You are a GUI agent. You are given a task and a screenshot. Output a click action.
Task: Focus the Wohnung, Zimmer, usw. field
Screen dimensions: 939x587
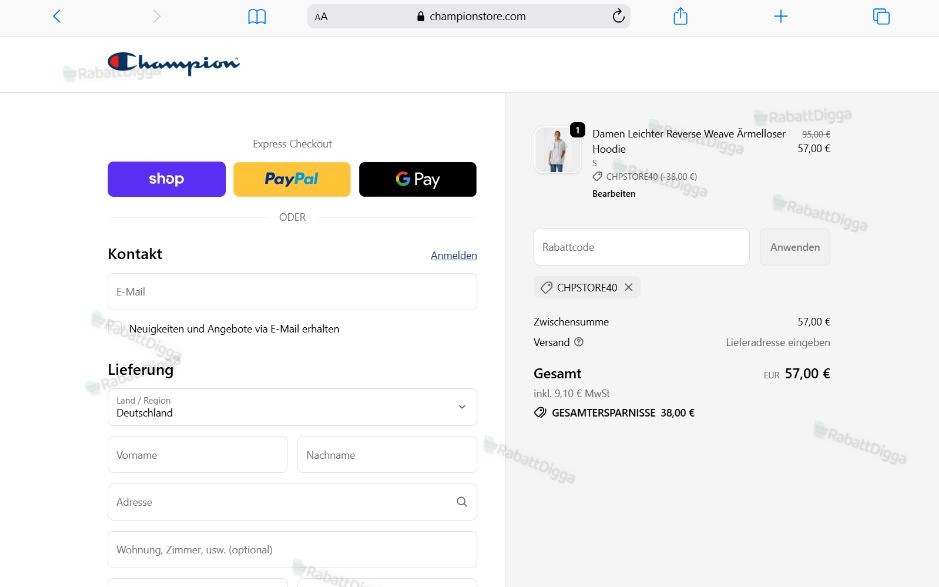pyautogui.click(x=292, y=550)
